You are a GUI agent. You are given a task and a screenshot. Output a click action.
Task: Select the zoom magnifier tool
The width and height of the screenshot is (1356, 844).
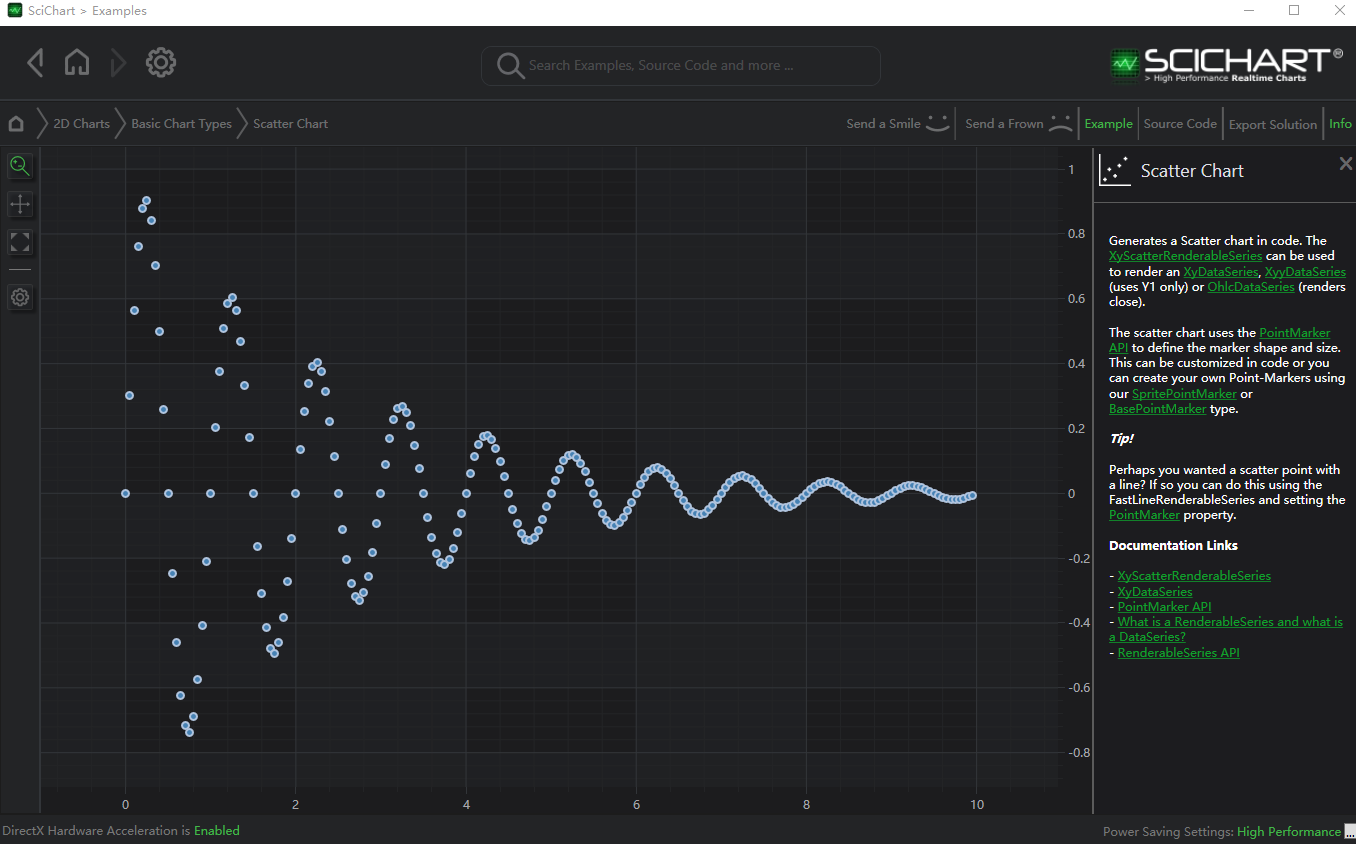[x=20, y=166]
